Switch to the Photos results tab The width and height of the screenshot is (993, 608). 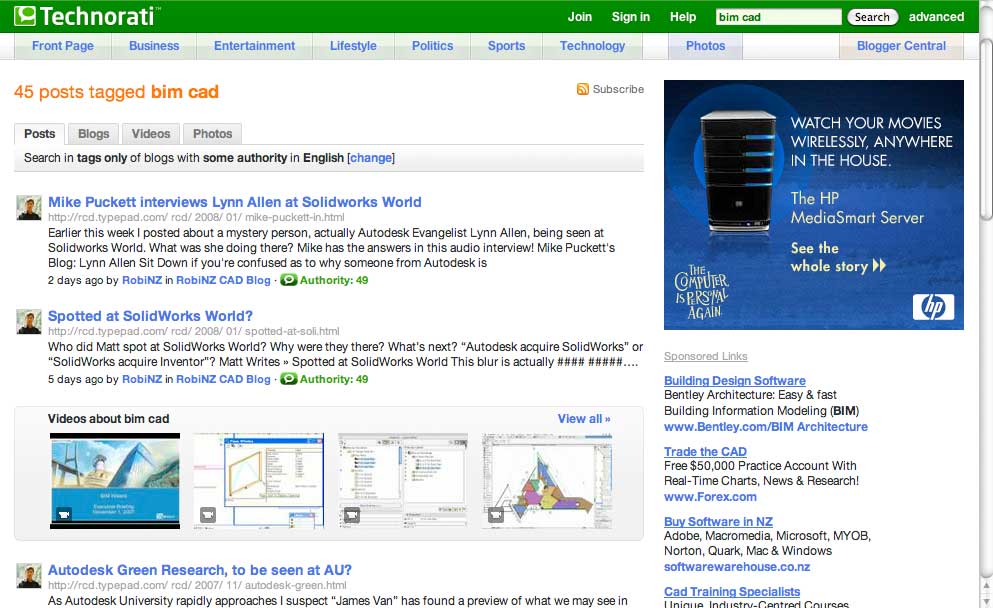point(212,134)
